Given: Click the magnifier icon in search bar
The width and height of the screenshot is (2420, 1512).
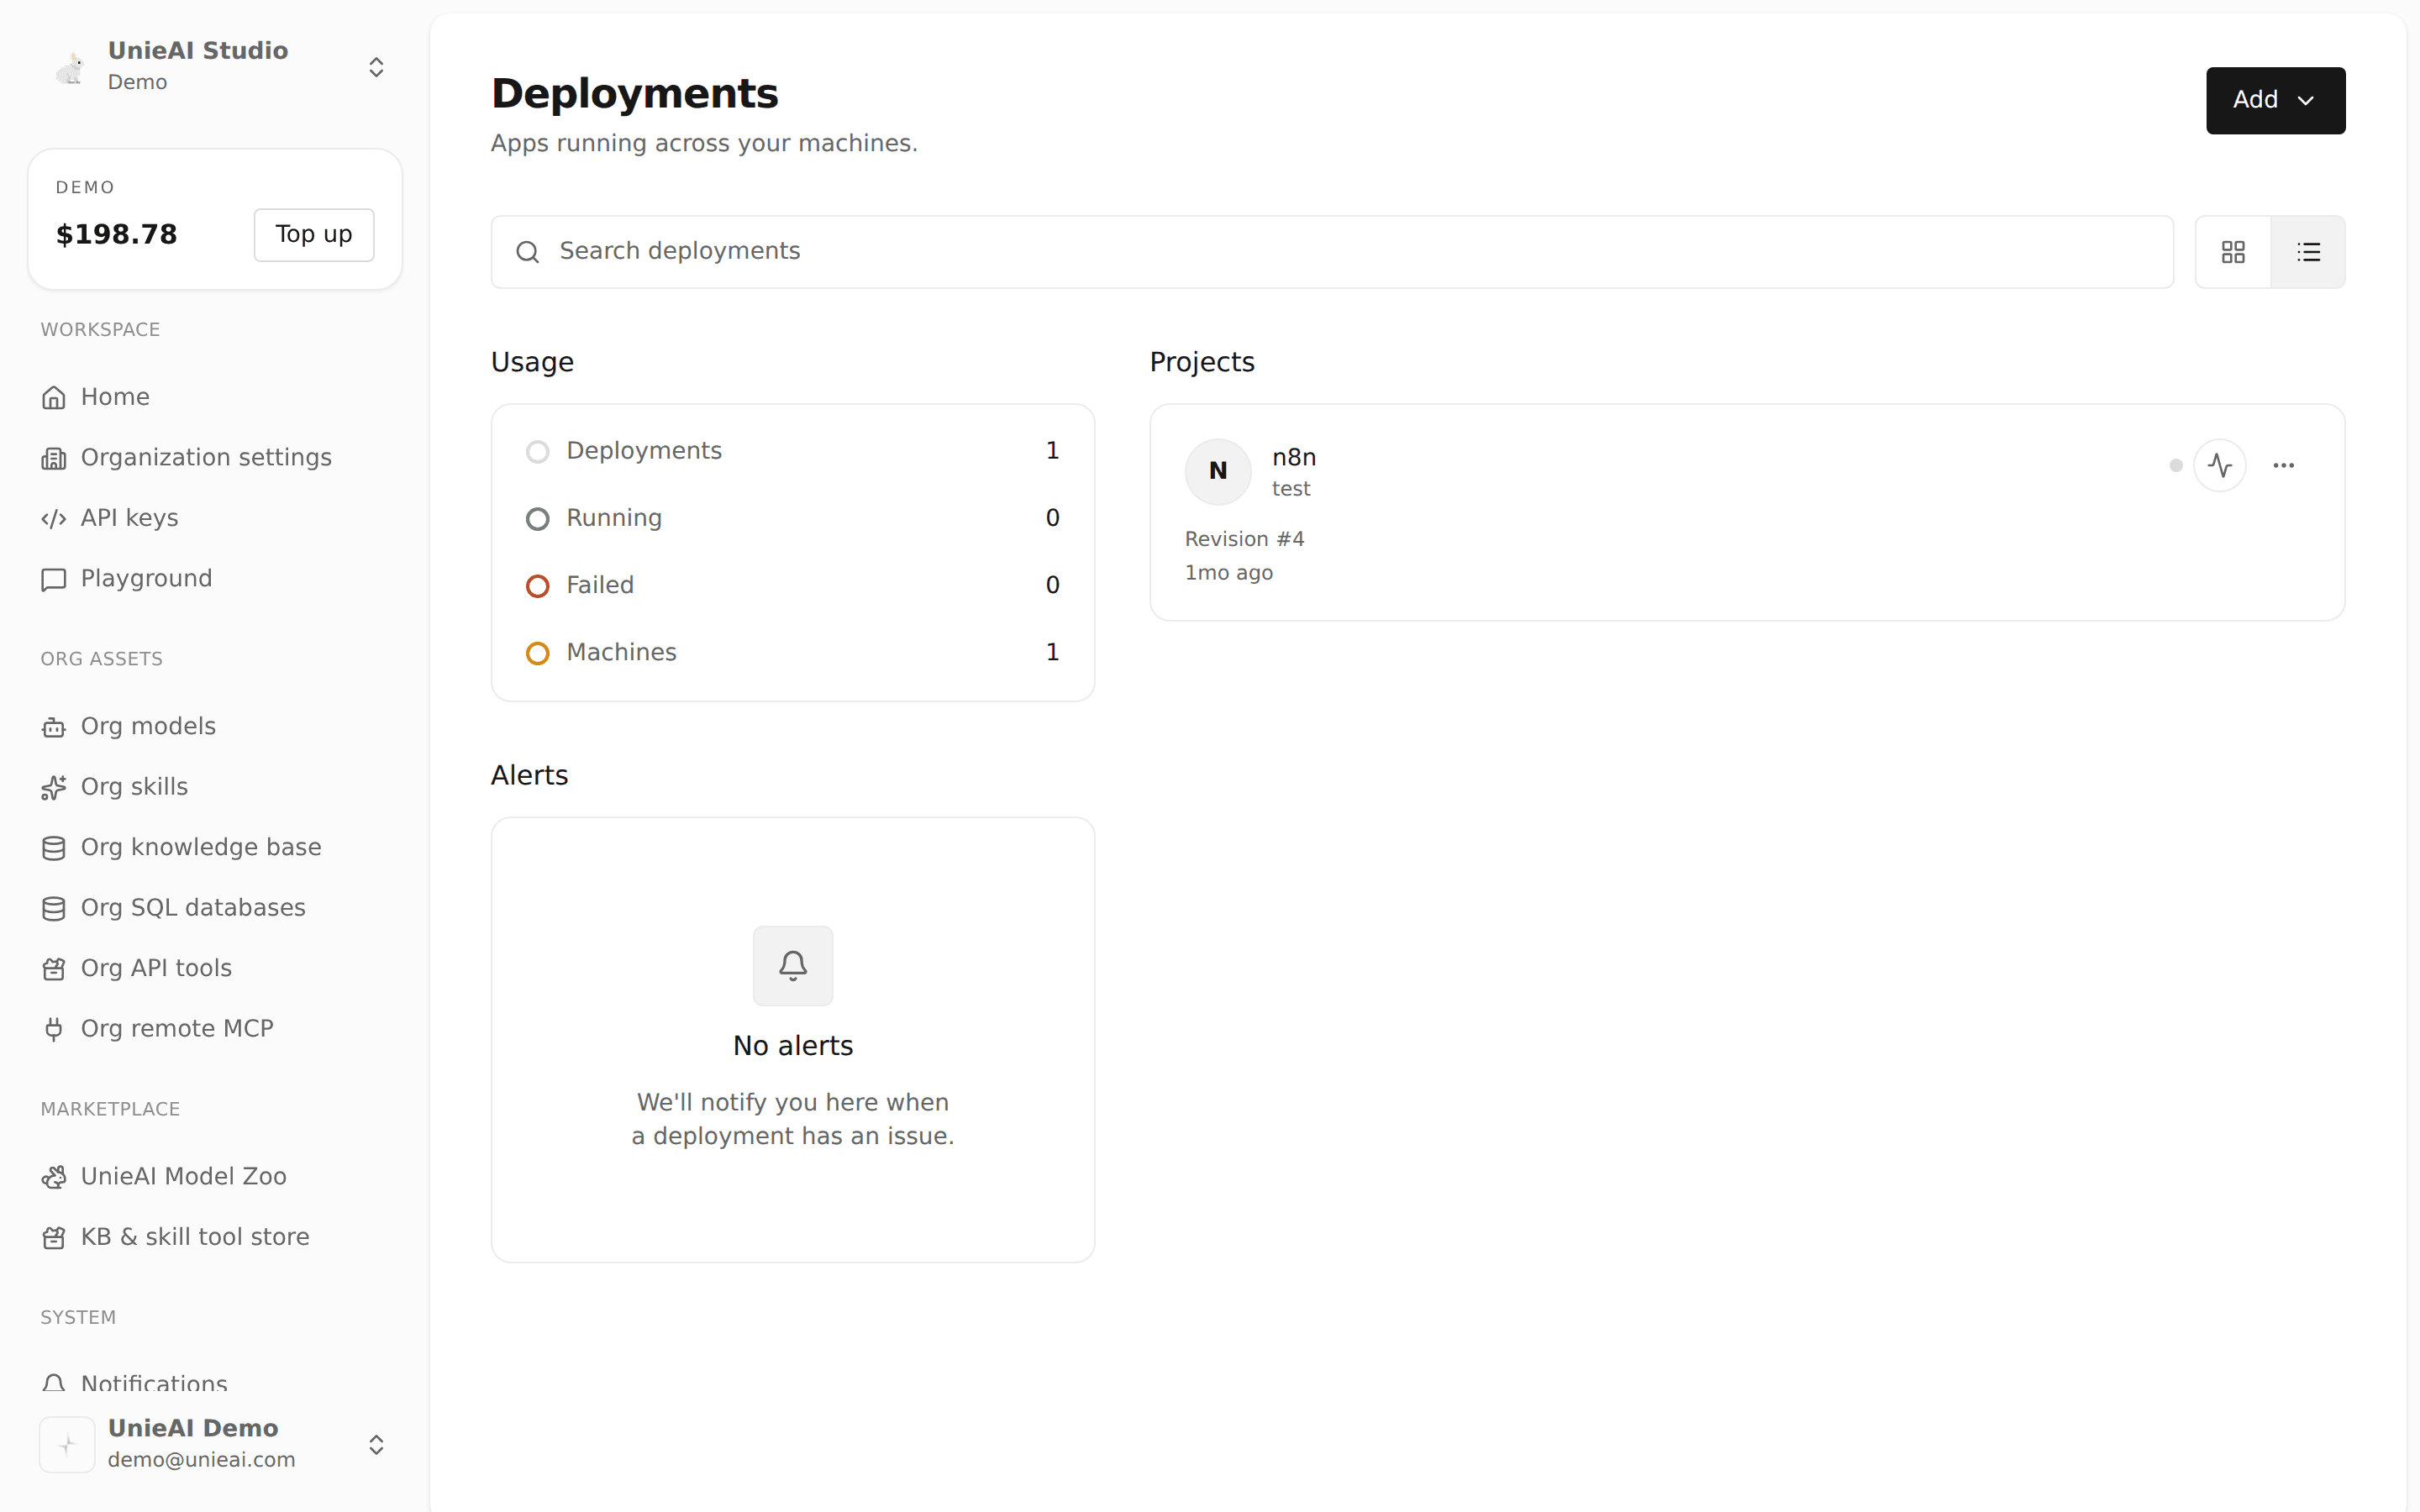Looking at the screenshot, I should point(528,252).
